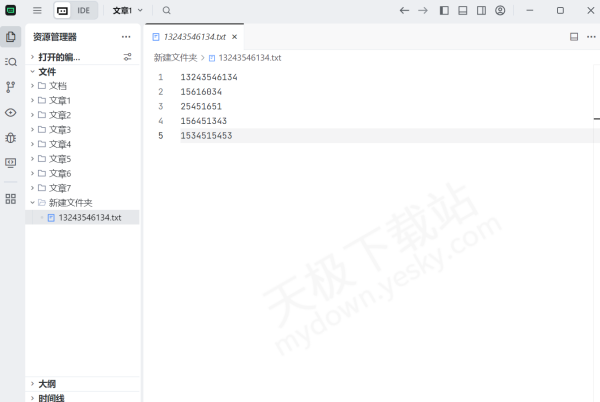Viewport: 600px width, 402px height.
Task: Open the hamburger menu in the title bar
Action: (x=37, y=10)
